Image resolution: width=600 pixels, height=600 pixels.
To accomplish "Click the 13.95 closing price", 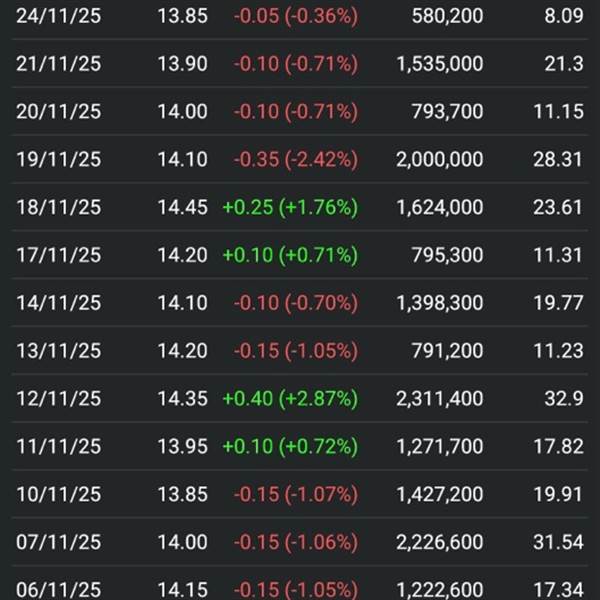I will [x=182, y=446].
